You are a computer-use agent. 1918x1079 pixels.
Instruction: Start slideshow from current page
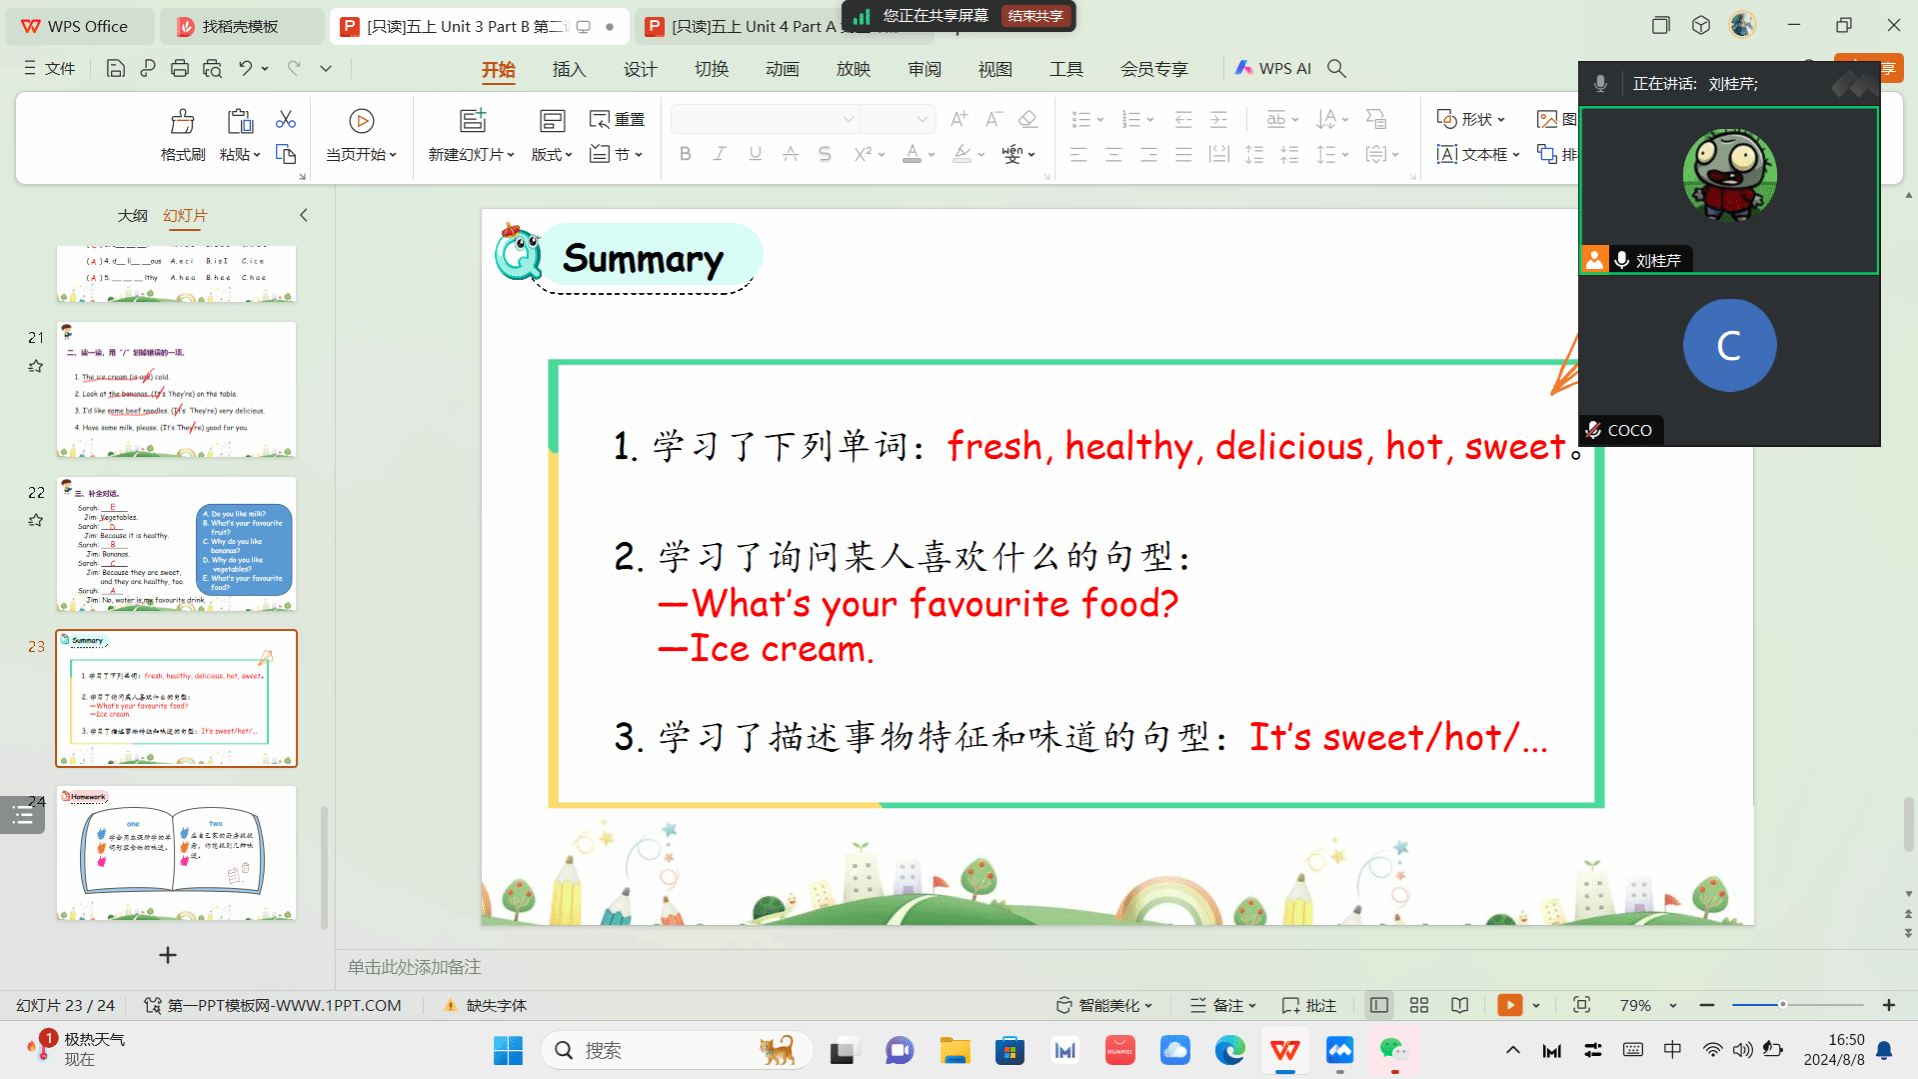(x=361, y=134)
